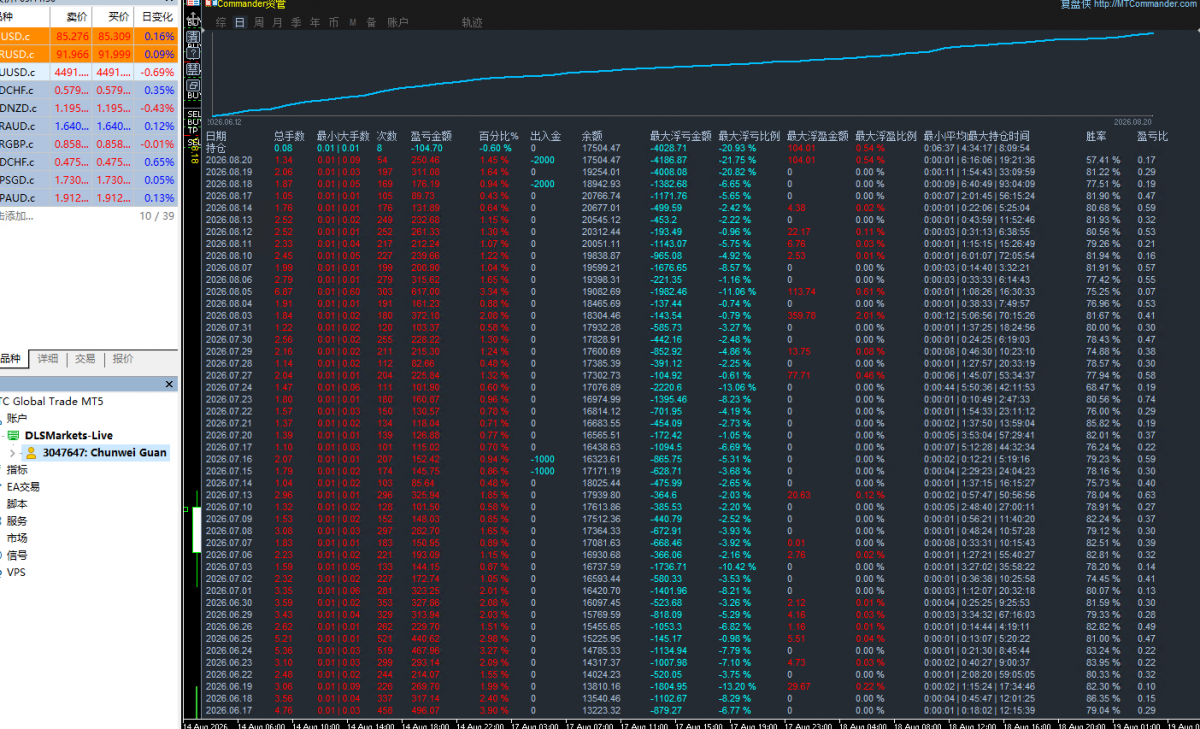Screen dimensions: 1200x729
Task: Click the 最大浮亏金额 column header
Action: 680,135
